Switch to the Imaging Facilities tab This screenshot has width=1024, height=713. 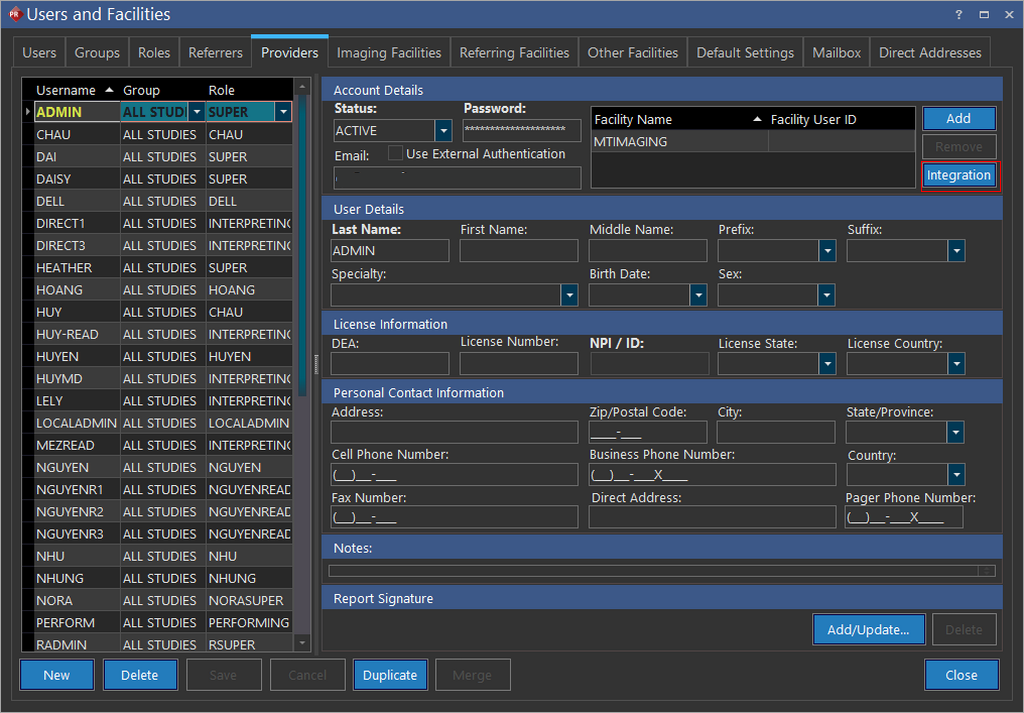pos(388,52)
